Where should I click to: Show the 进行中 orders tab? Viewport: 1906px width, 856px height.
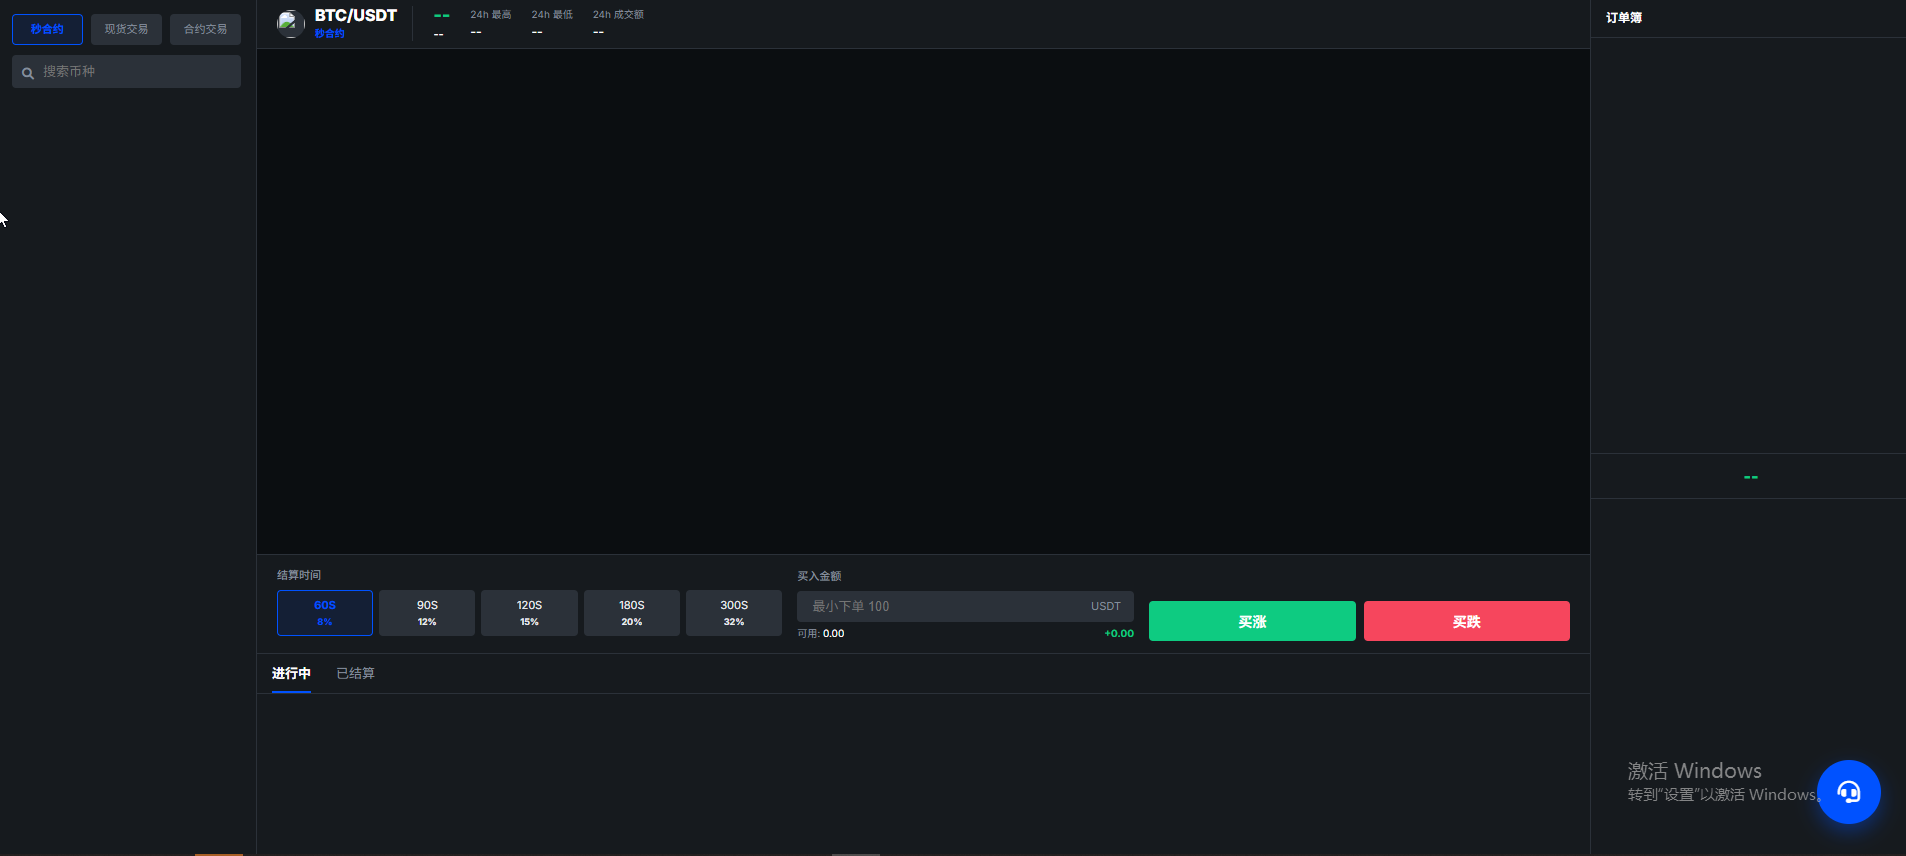pyautogui.click(x=291, y=674)
